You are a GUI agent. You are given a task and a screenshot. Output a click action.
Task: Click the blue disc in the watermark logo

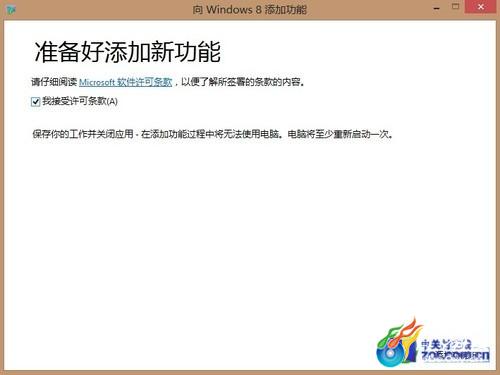(x=389, y=354)
